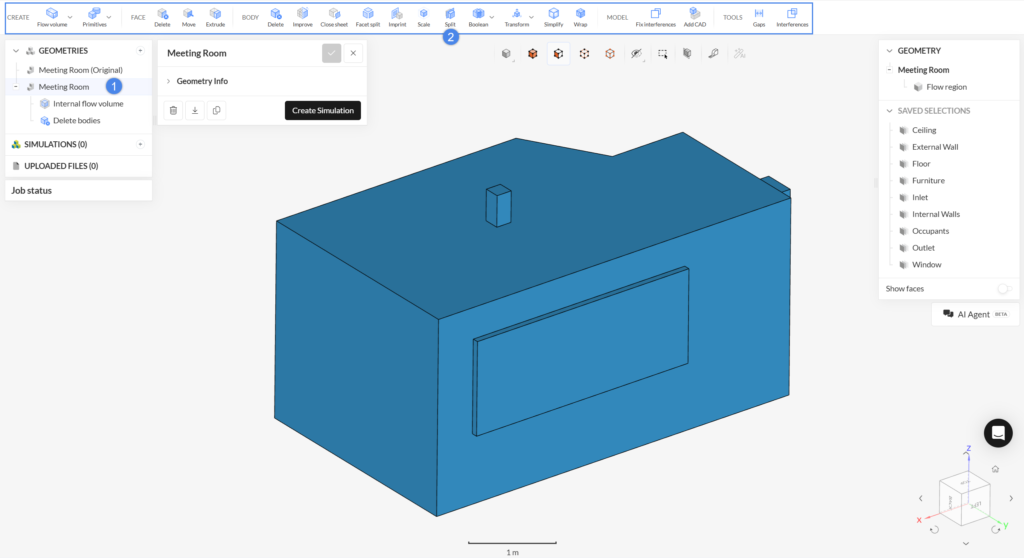Add a new simulation with plus

click(140, 144)
